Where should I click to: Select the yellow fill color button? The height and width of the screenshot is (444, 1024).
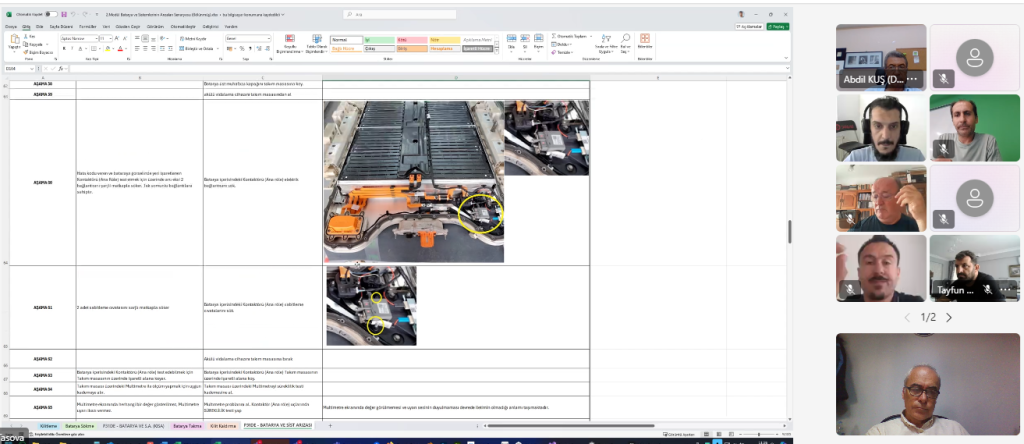[105, 47]
